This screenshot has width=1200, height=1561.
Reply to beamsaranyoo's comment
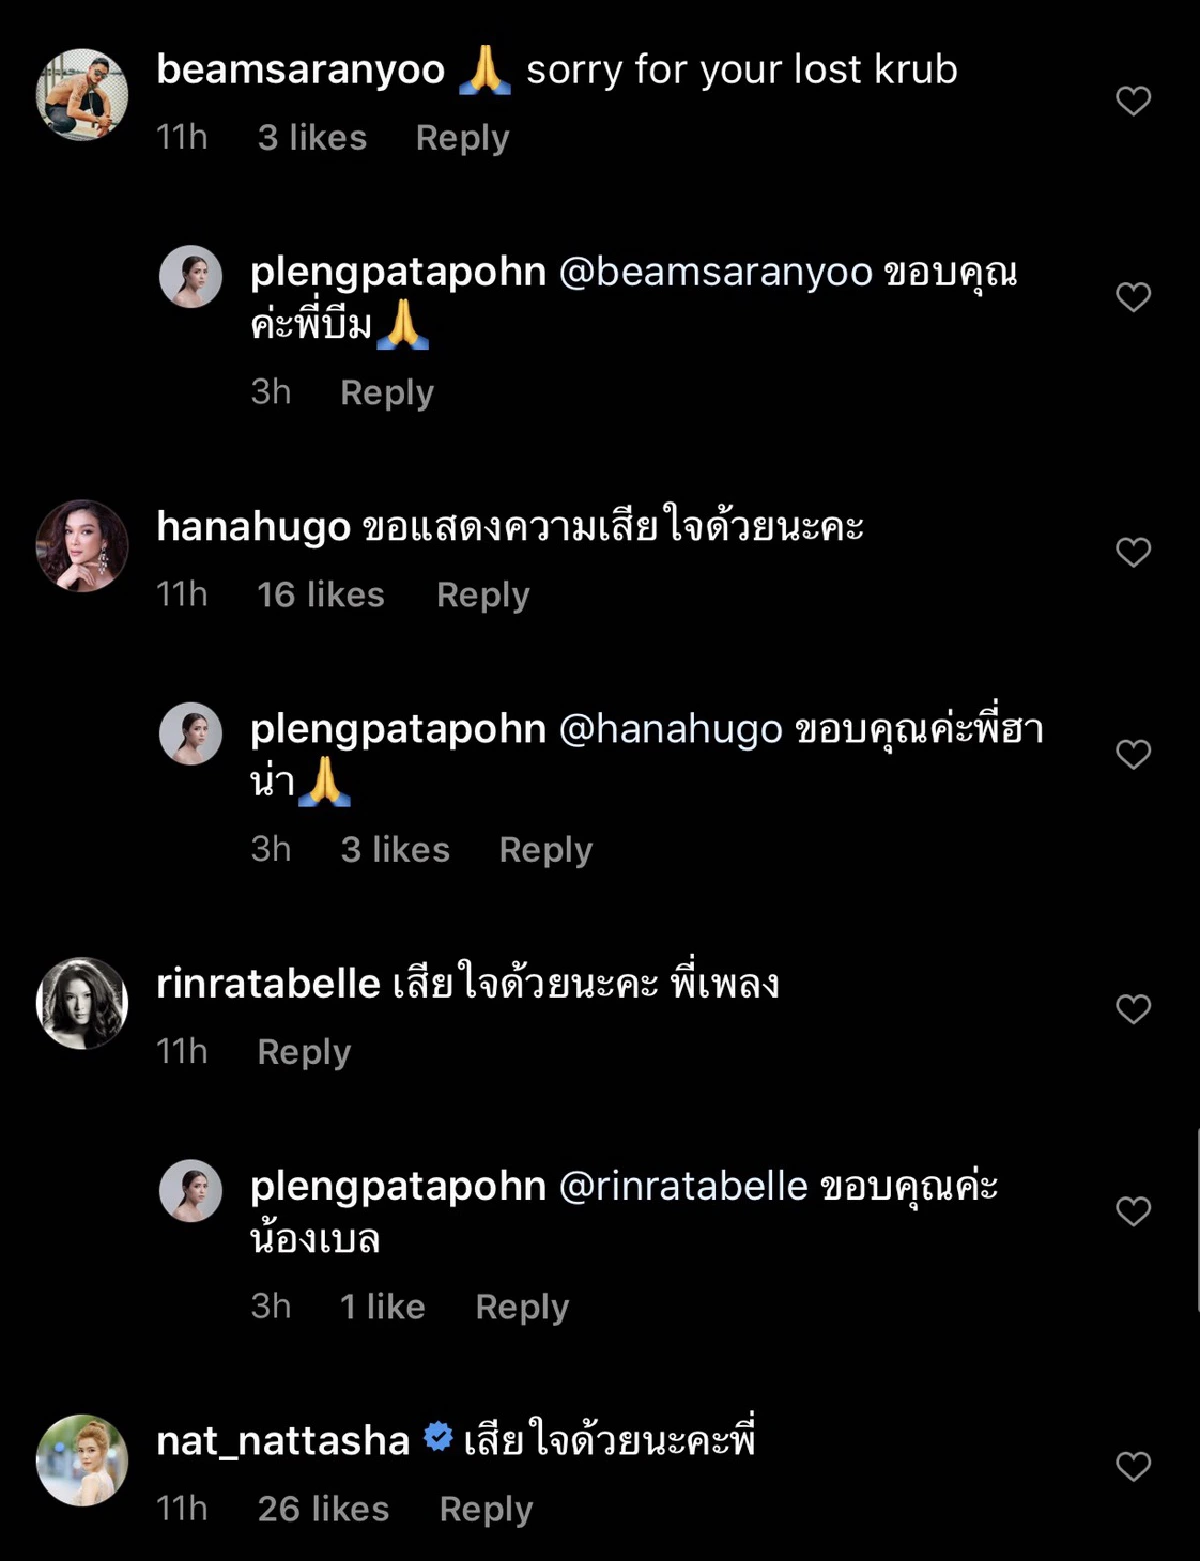(462, 138)
